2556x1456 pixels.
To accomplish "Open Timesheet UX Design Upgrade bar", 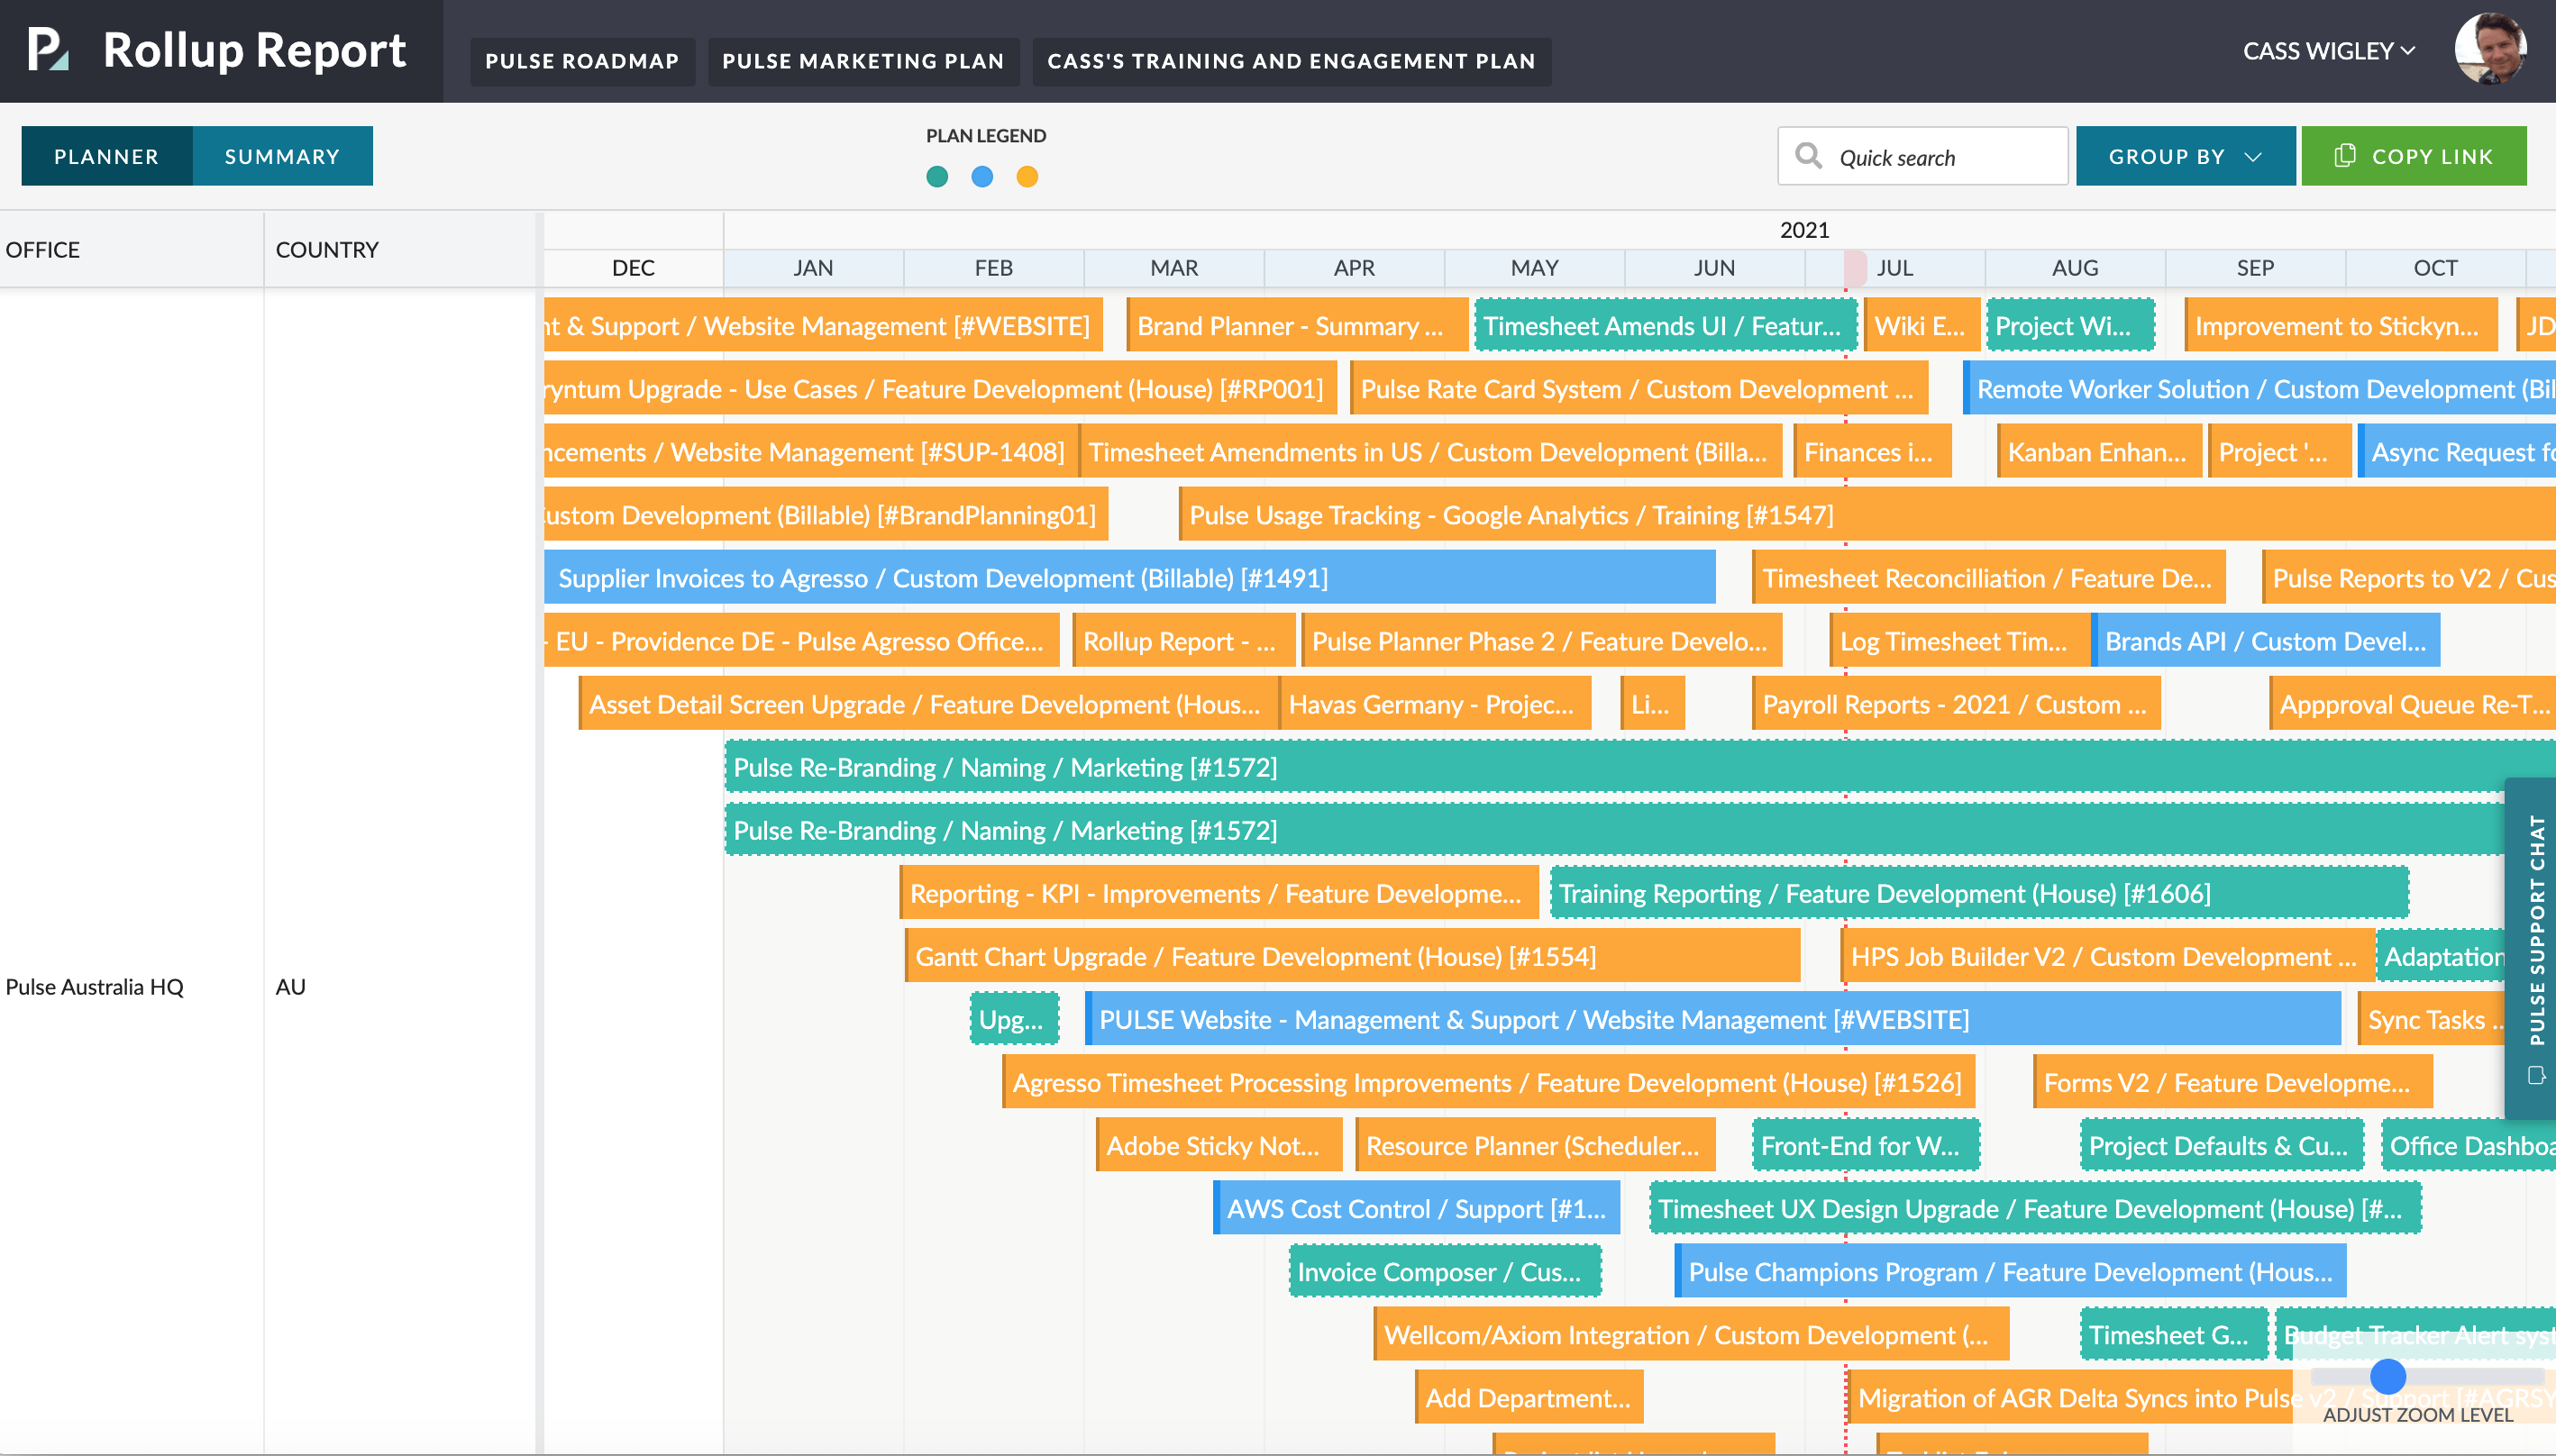I will 2035,1208.
